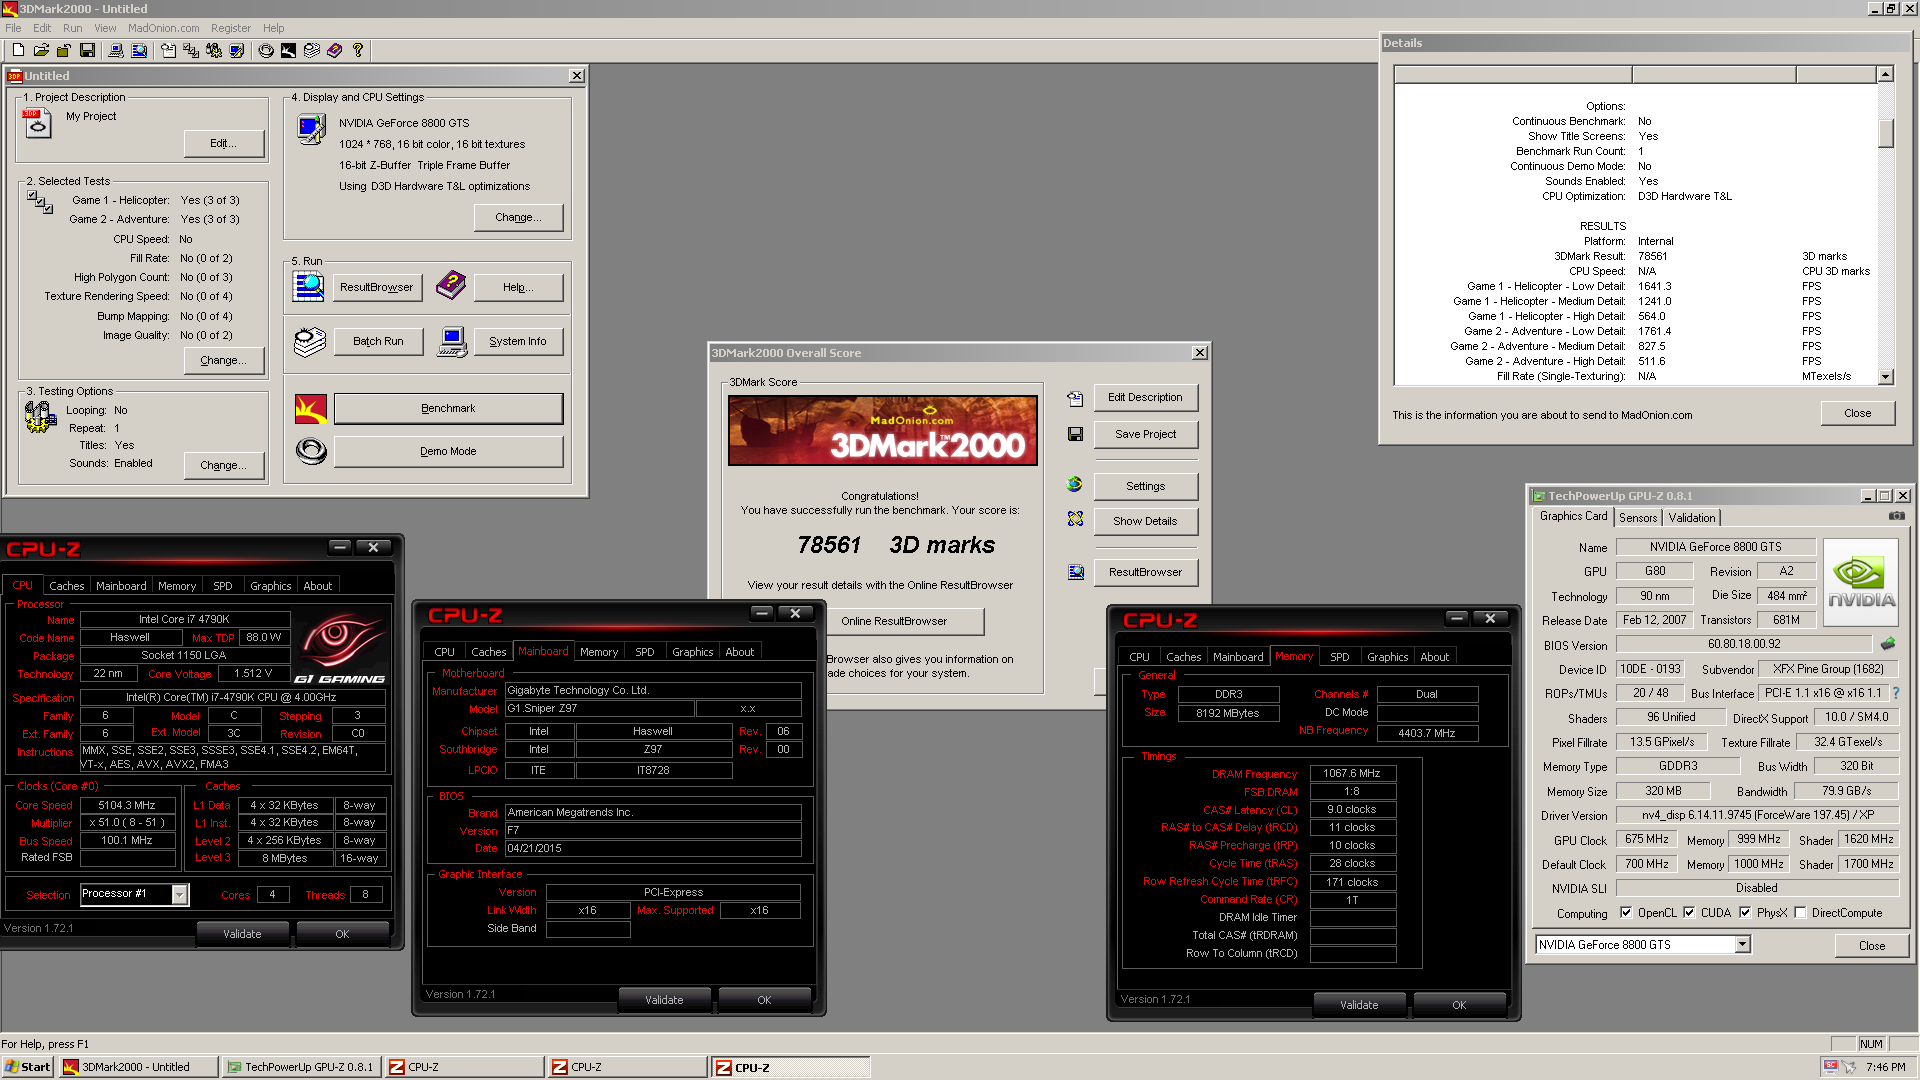
Task: Click the Online ResultBrowser button
Action: [x=894, y=621]
